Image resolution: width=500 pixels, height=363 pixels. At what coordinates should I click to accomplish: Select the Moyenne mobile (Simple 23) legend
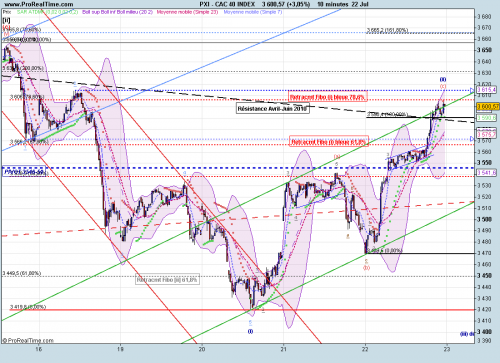187,12
